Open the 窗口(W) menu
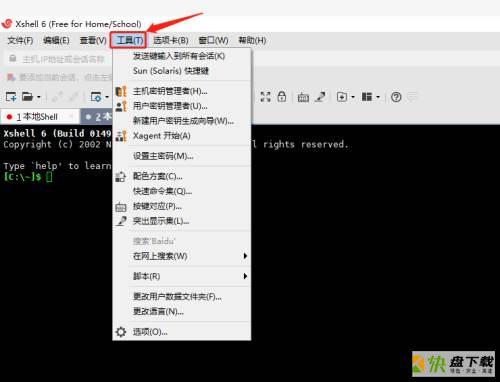500x382 pixels. coord(213,40)
